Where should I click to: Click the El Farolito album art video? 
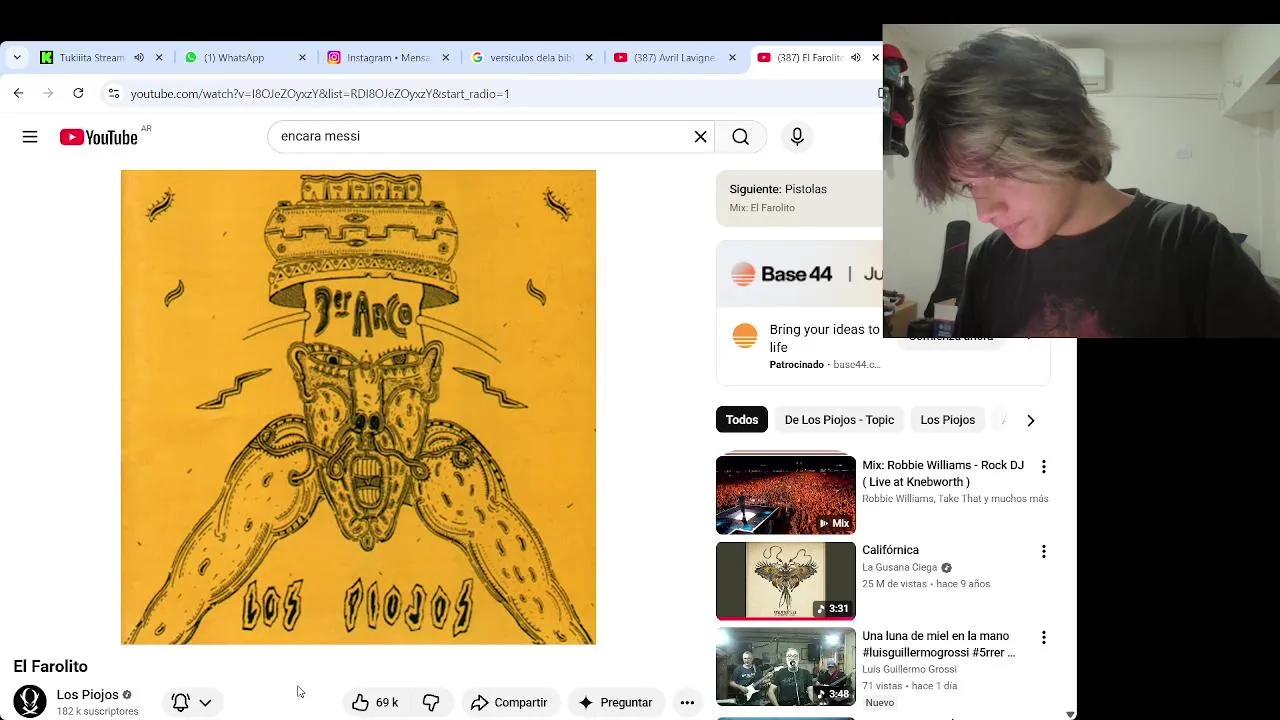[x=358, y=407]
